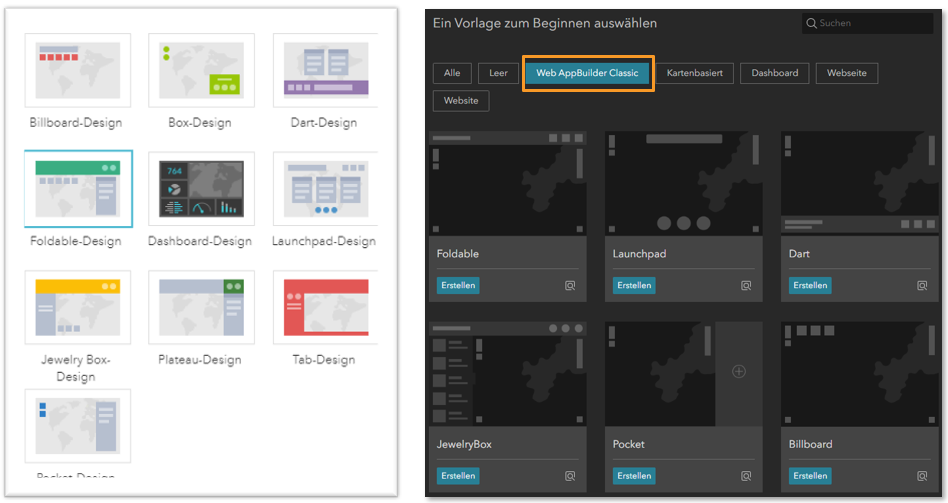
Task: Switch to the Dashboard filter tab
Action: [x=774, y=73]
